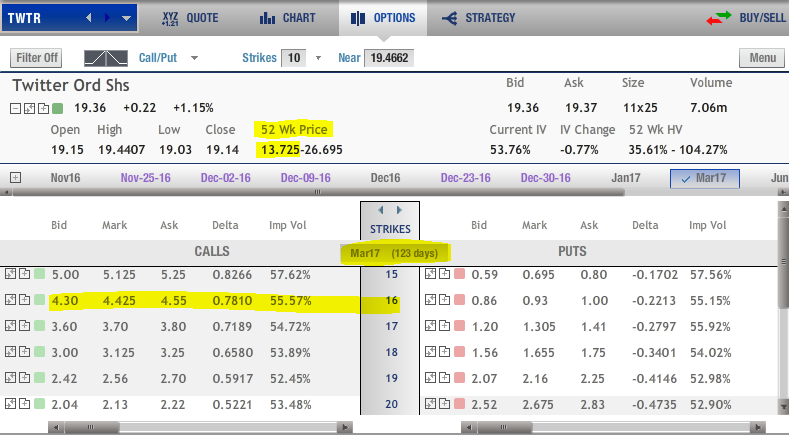Add the 16 strike call using plus icon

tap(24, 300)
